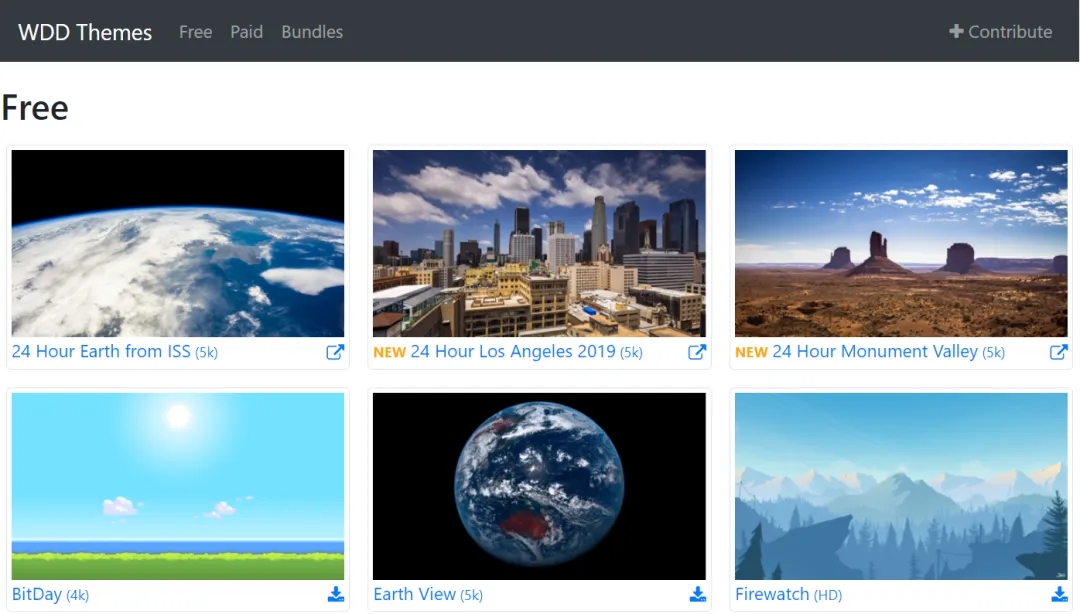Select the Earth View globe thumbnail
The height and width of the screenshot is (614, 1080).
coord(539,486)
